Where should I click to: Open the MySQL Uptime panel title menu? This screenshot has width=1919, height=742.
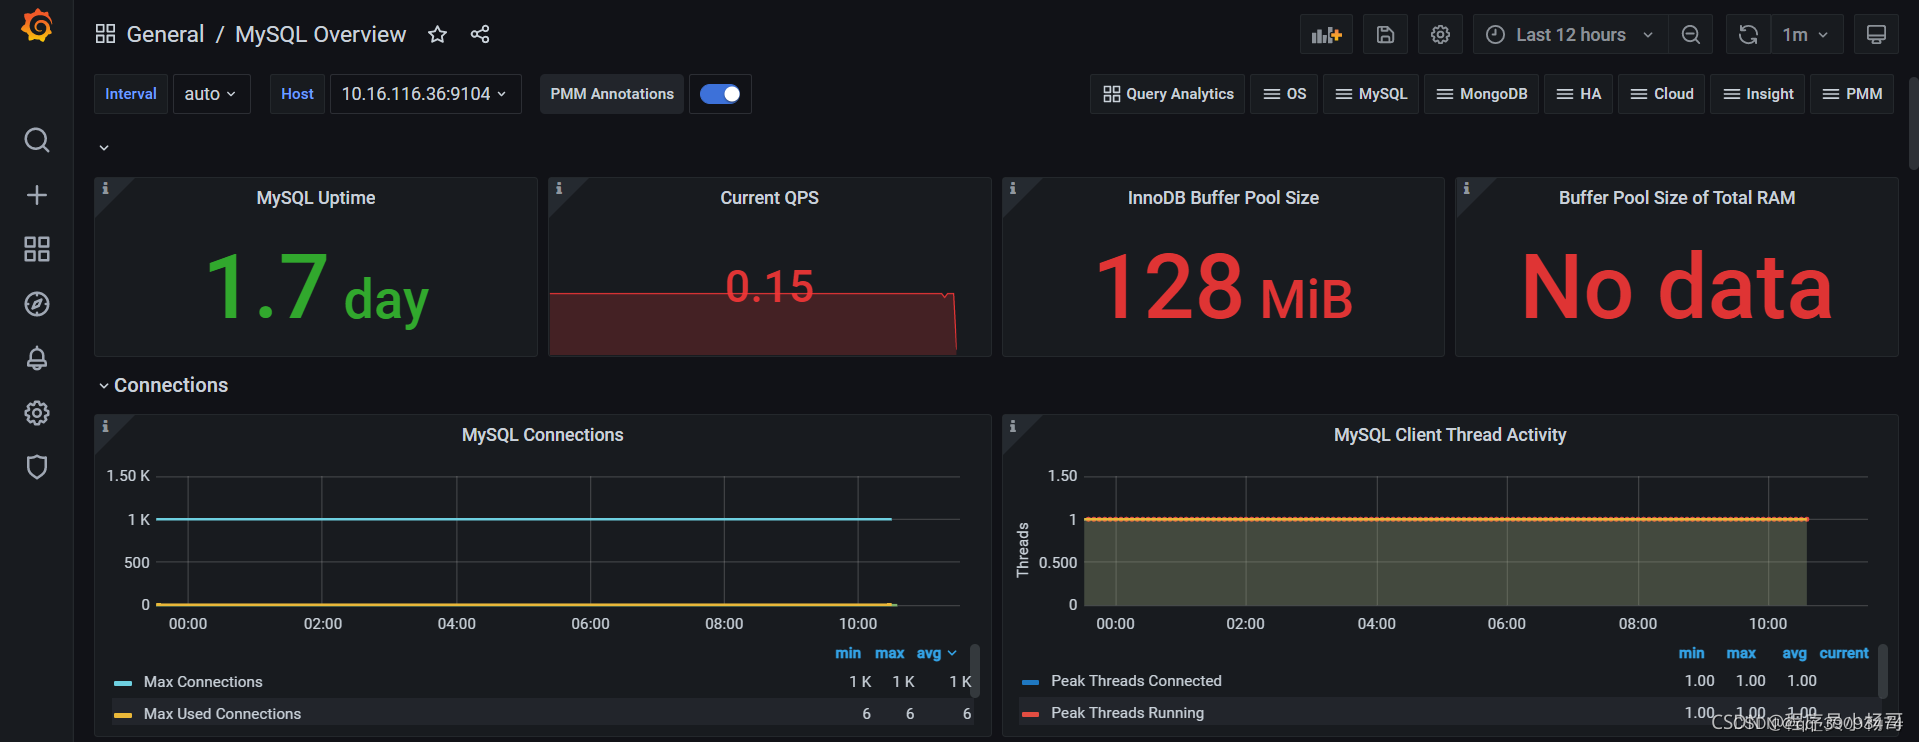pyautogui.click(x=316, y=198)
